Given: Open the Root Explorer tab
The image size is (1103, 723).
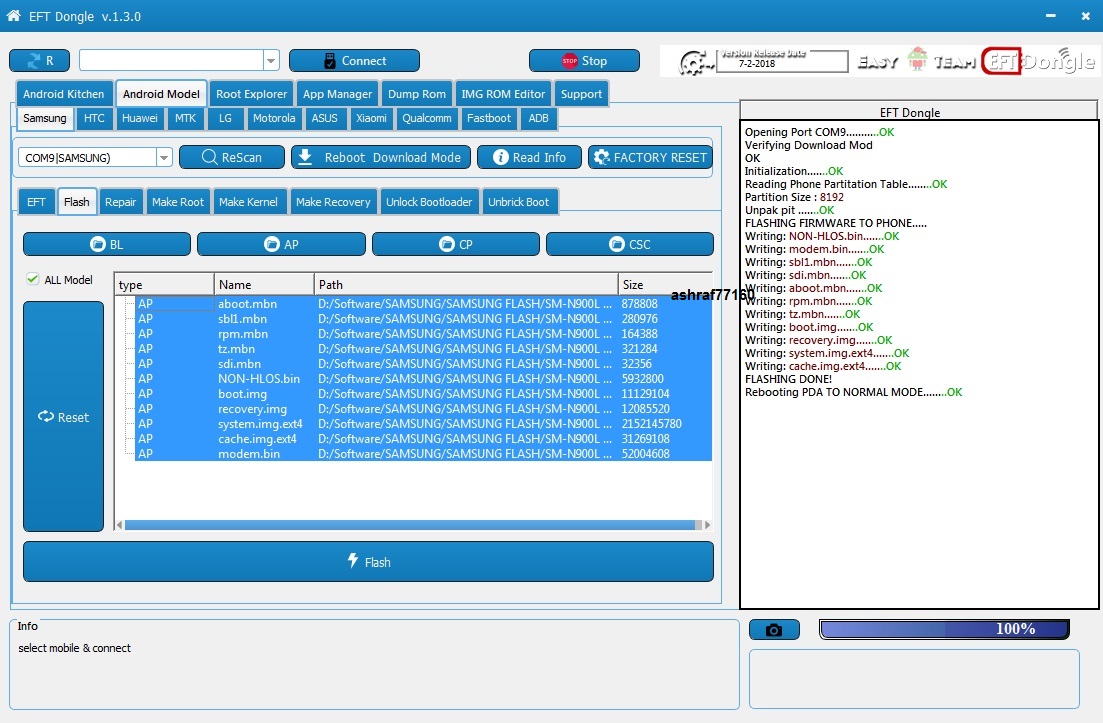Looking at the screenshot, I should 251,94.
